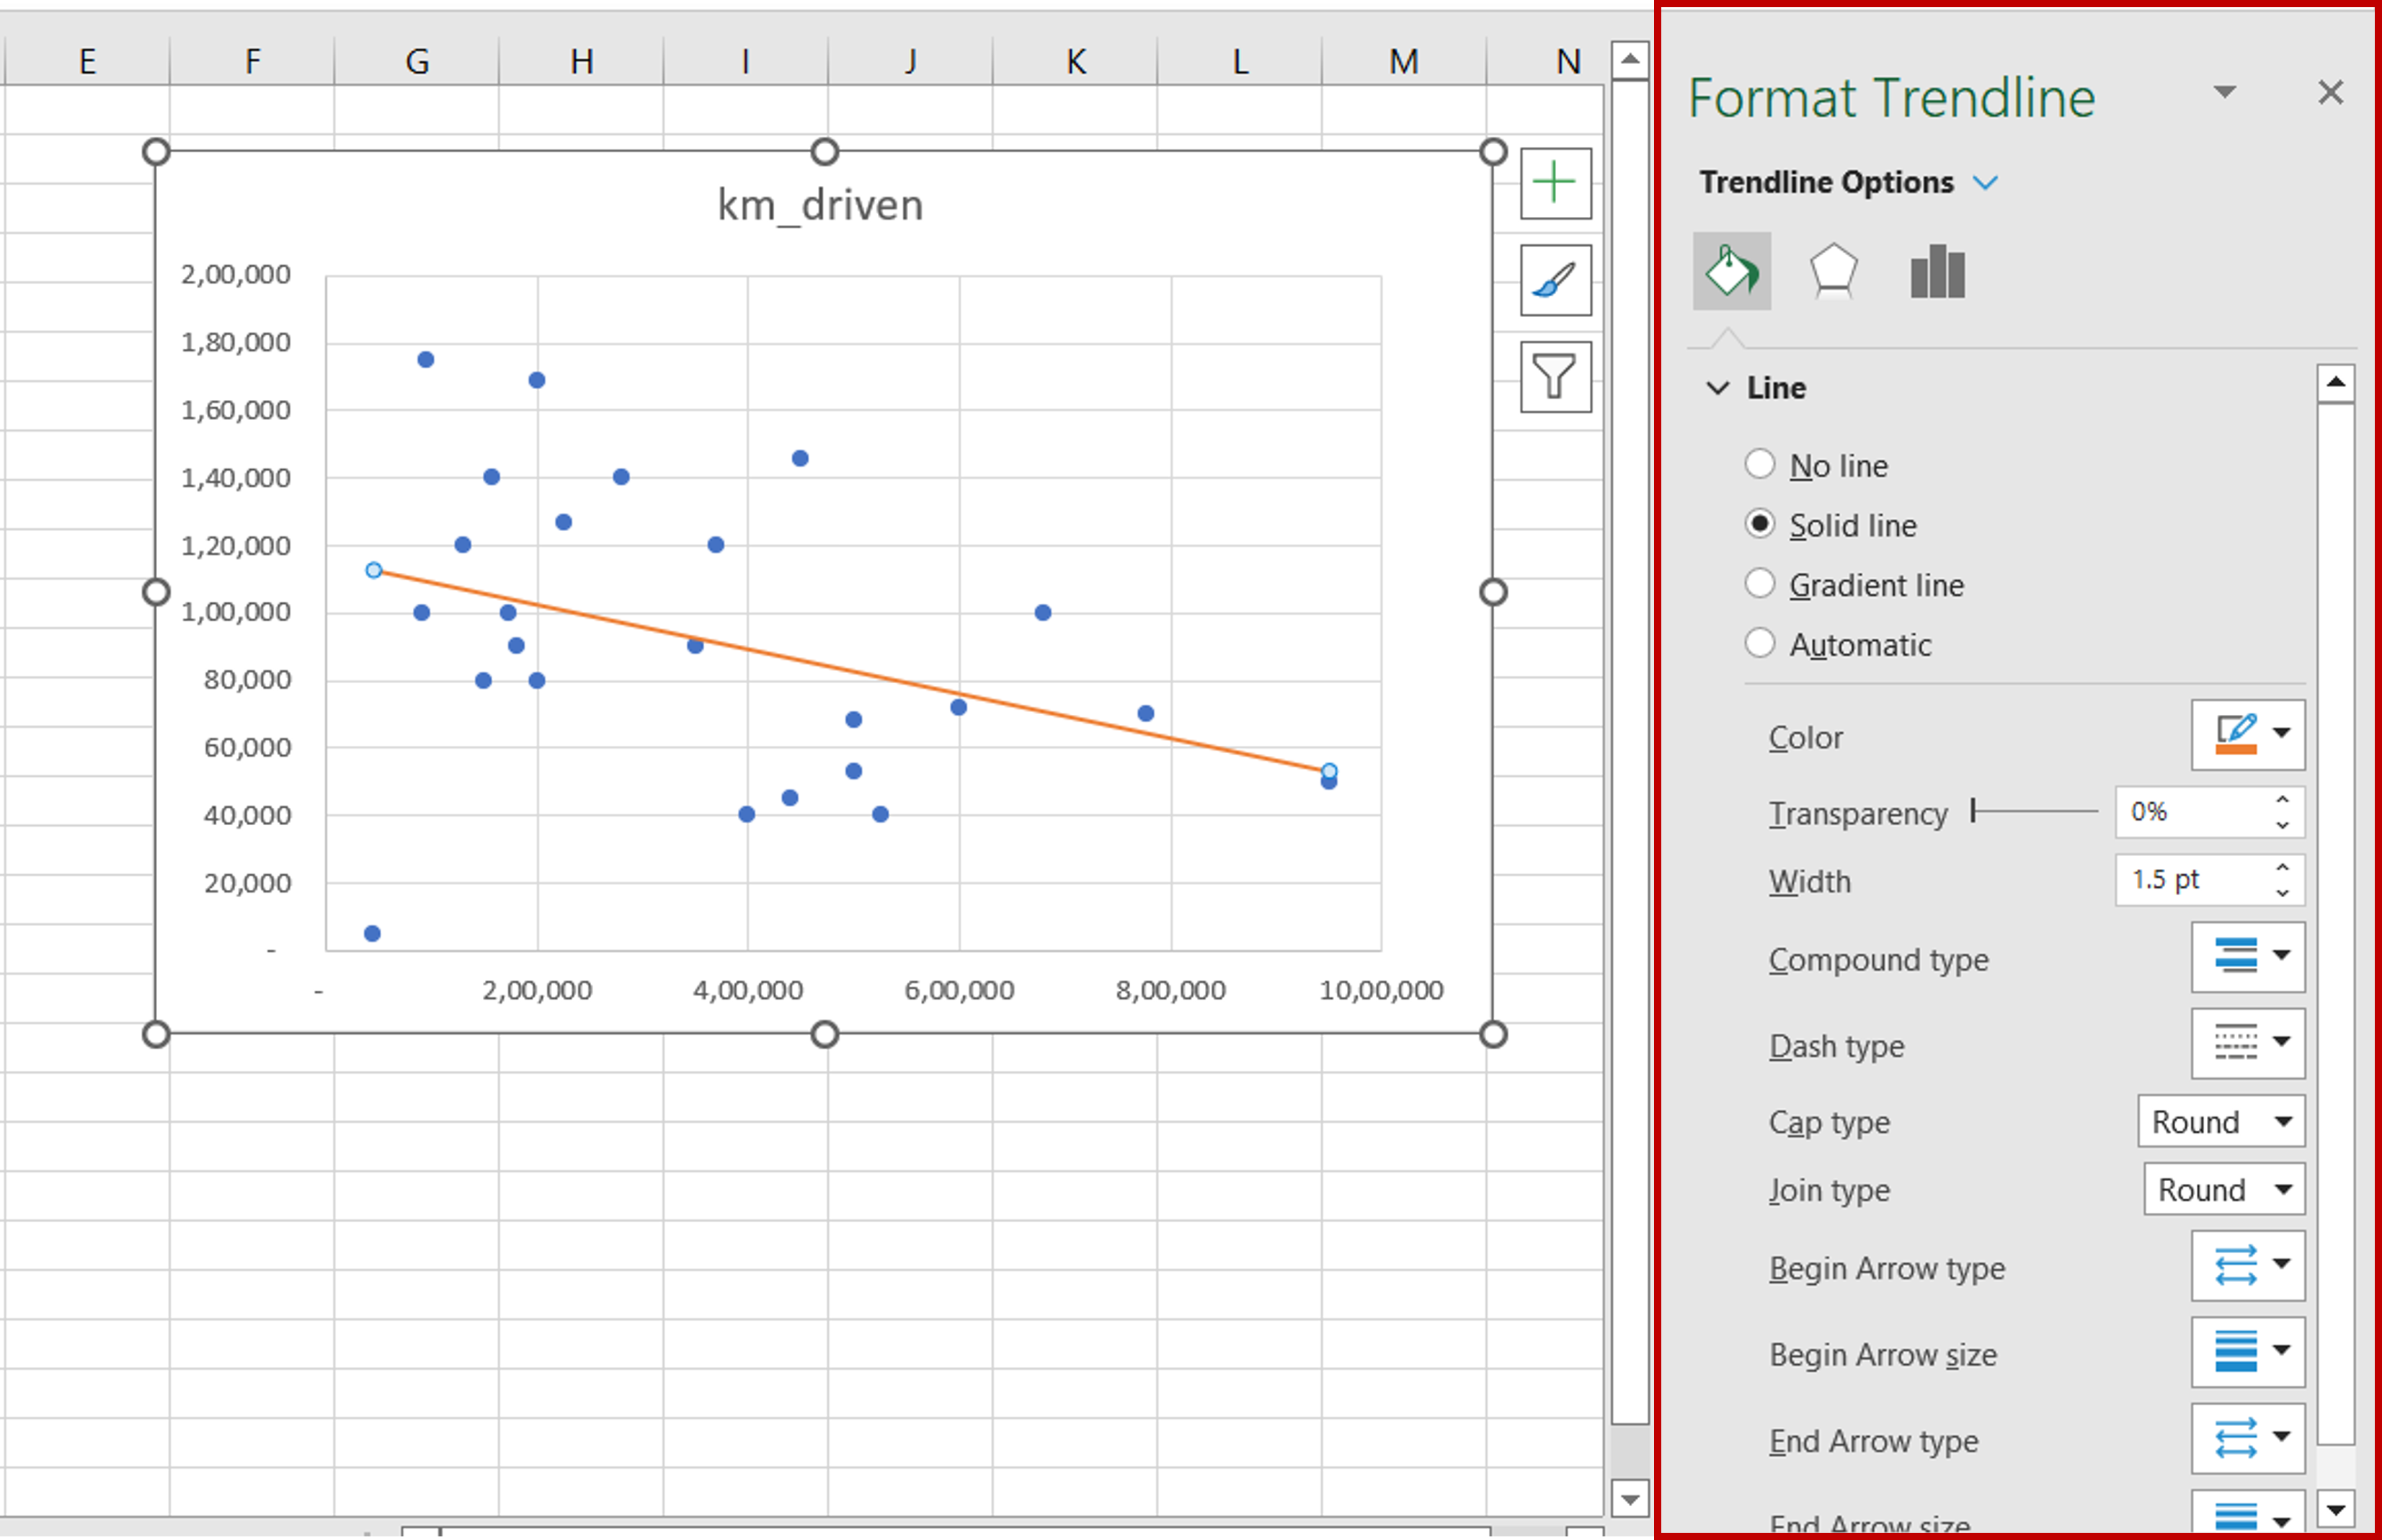The width and height of the screenshot is (2382, 1540).
Task: Open the Chart Filters icon
Action: pyautogui.click(x=1555, y=378)
